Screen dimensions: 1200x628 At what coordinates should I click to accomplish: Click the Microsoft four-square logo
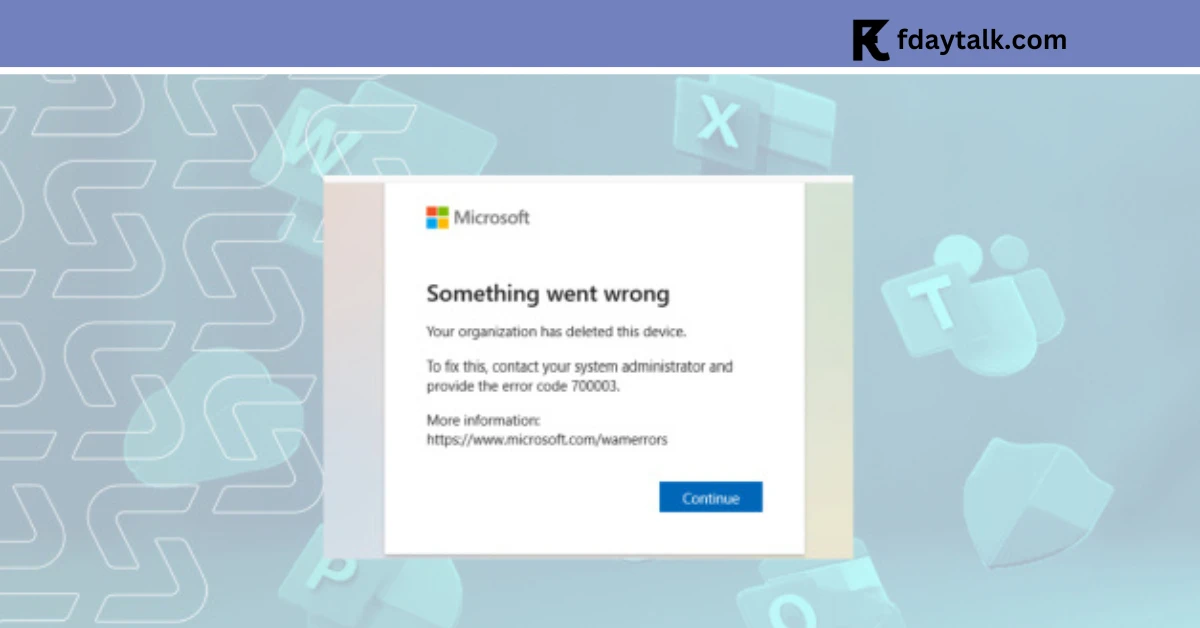(x=437, y=217)
